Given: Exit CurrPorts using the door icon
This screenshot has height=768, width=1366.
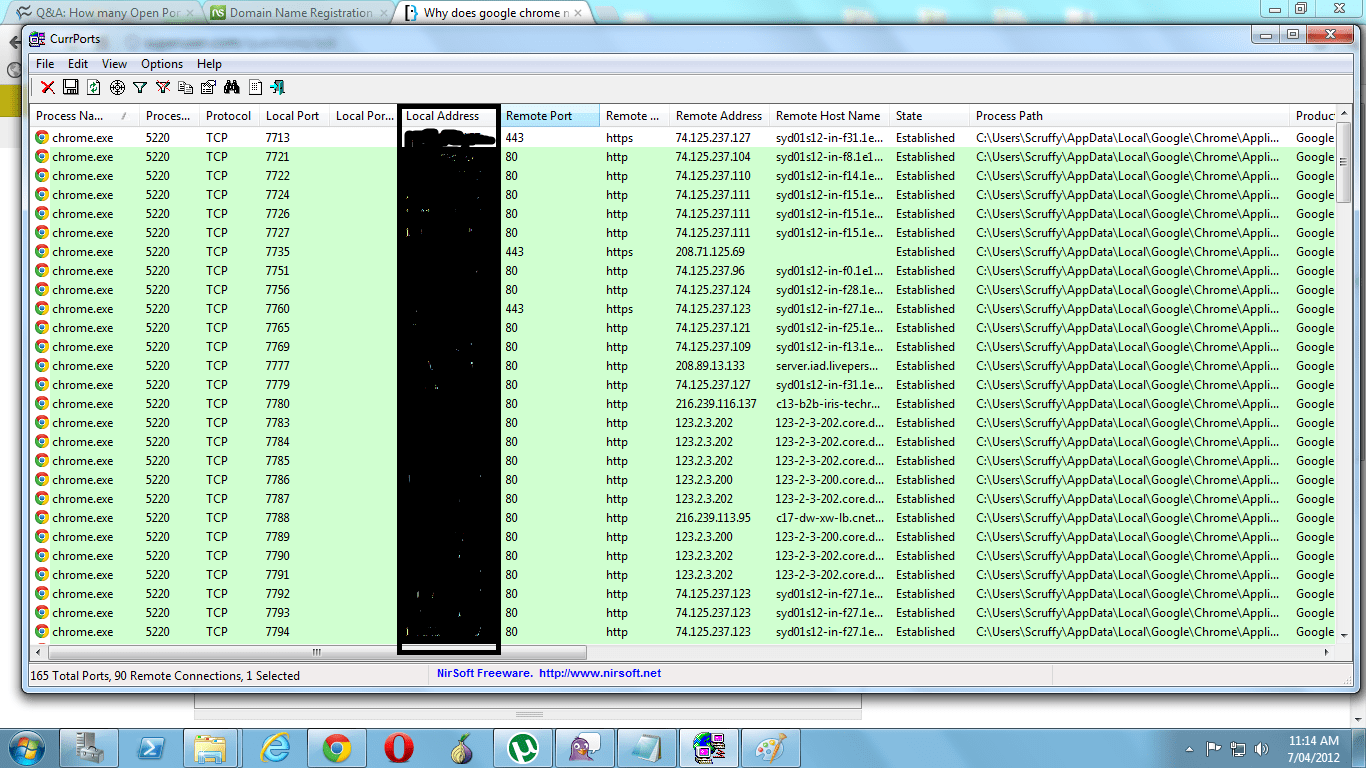Looking at the screenshot, I should pyautogui.click(x=277, y=87).
